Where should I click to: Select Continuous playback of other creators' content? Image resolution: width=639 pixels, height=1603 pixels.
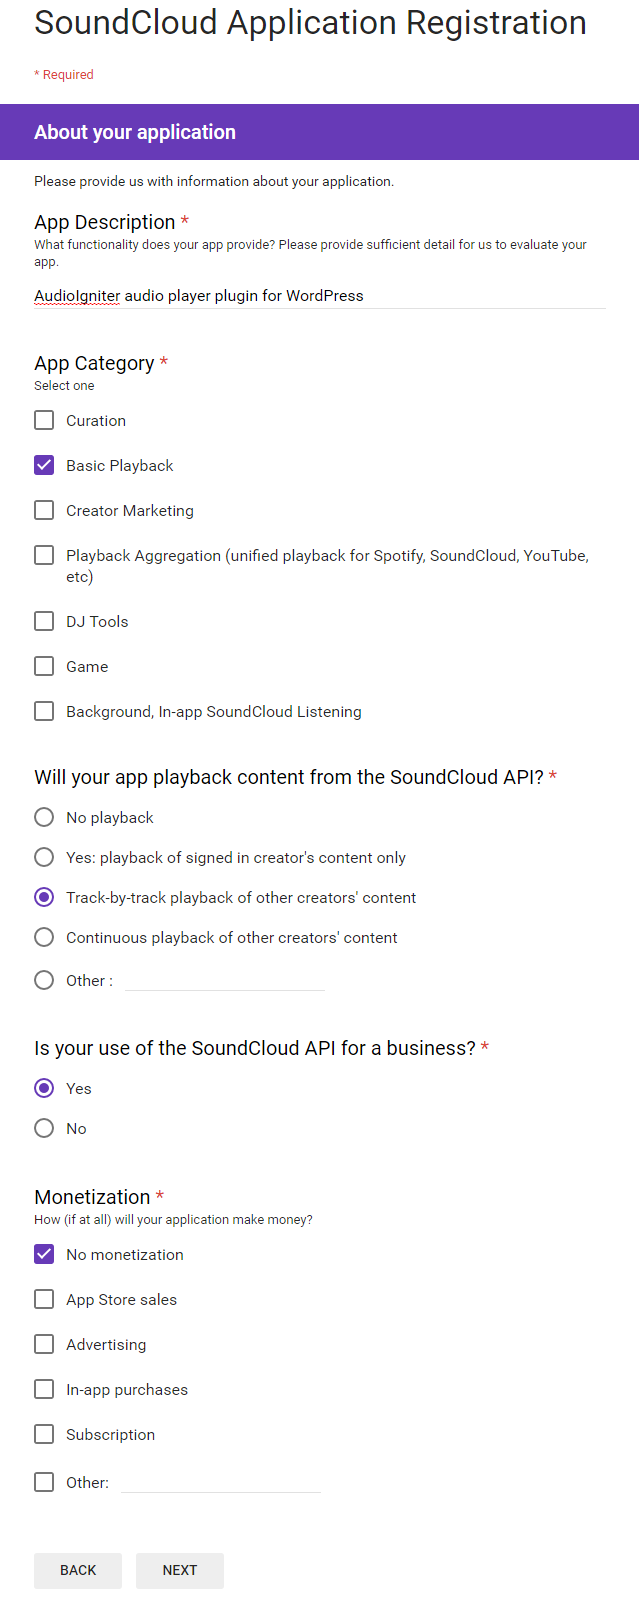coord(44,937)
